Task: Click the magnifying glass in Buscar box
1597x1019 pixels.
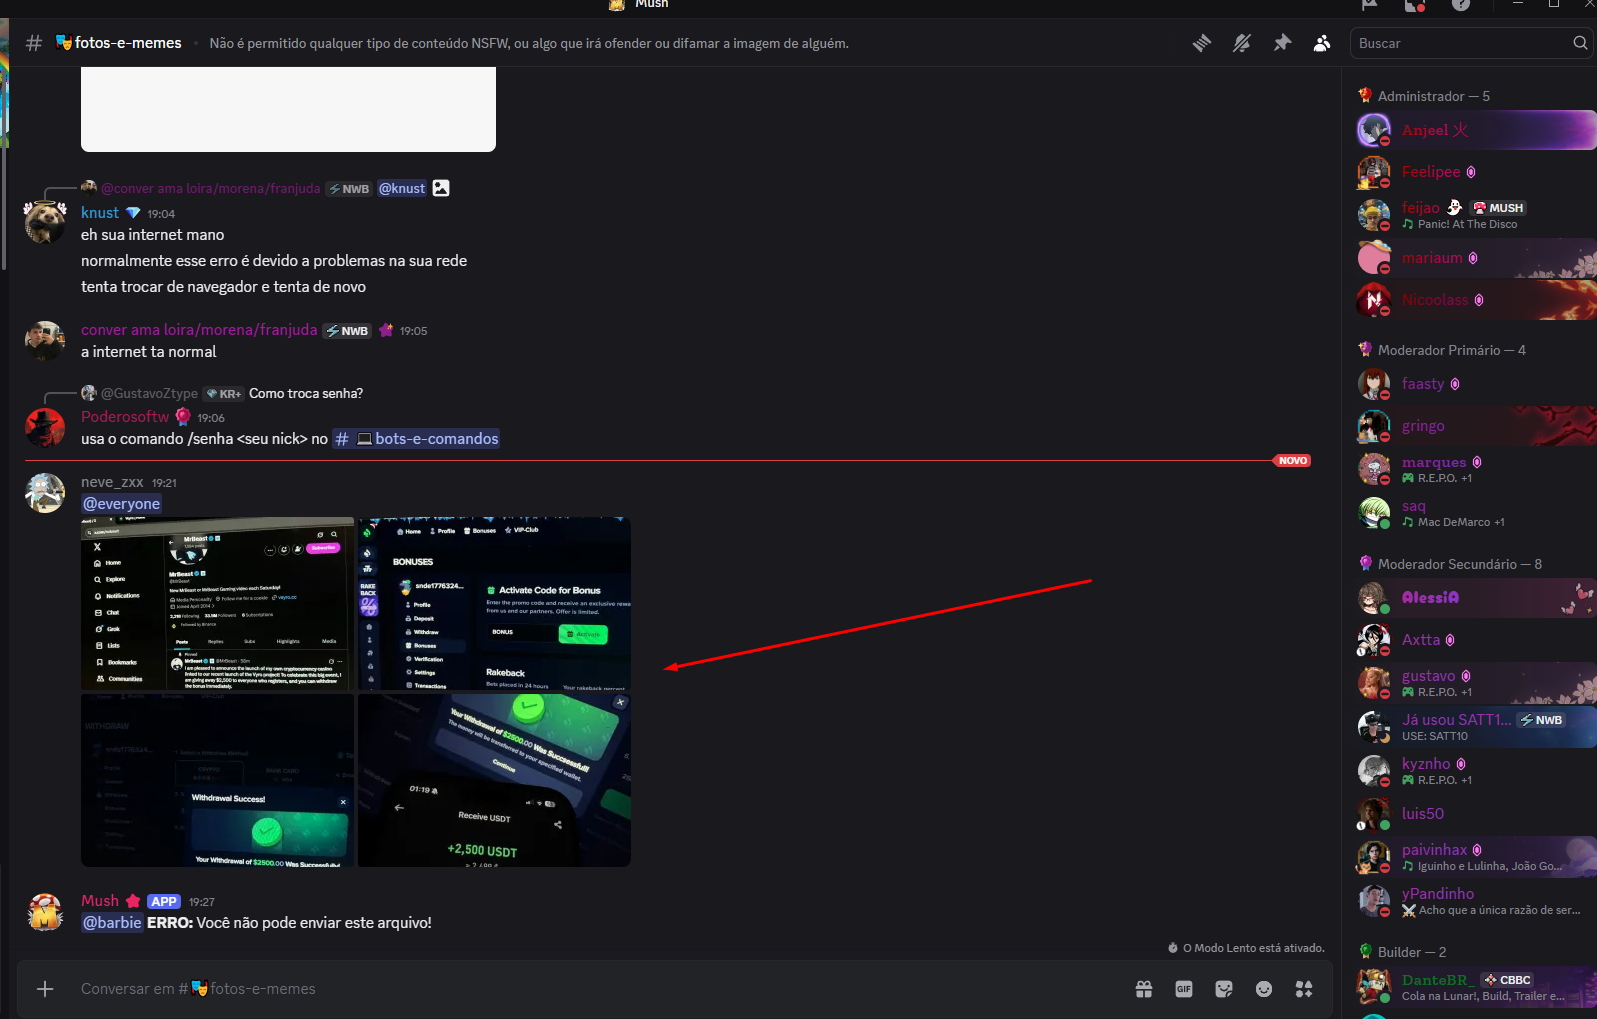Action: point(1580,43)
